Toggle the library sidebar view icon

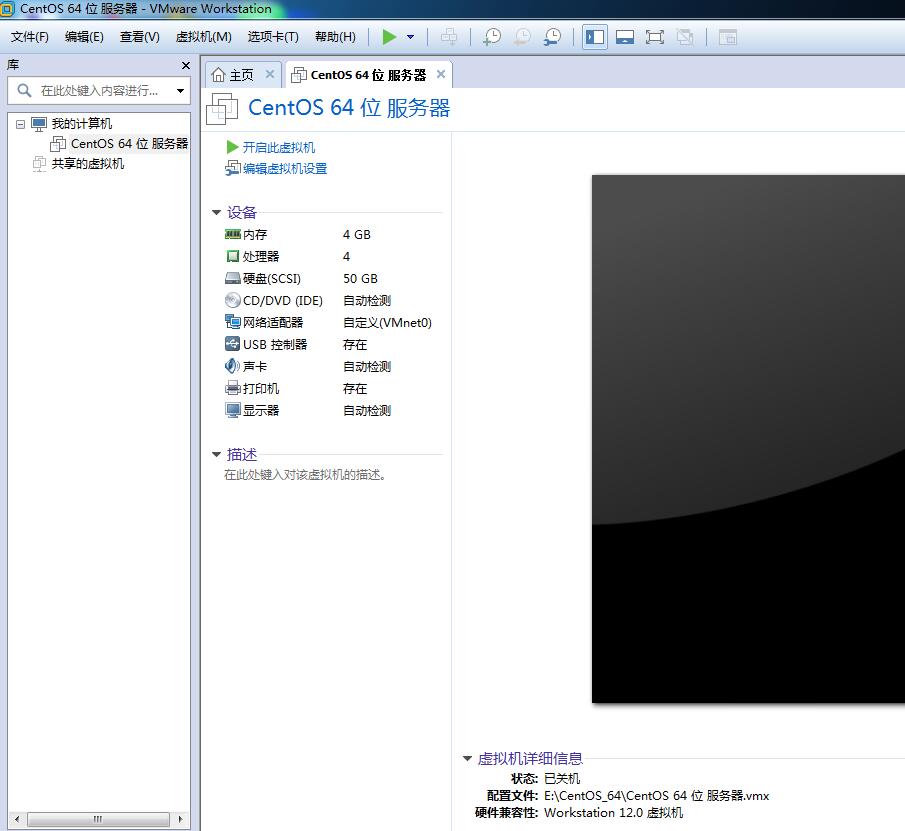[x=594, y=37]
